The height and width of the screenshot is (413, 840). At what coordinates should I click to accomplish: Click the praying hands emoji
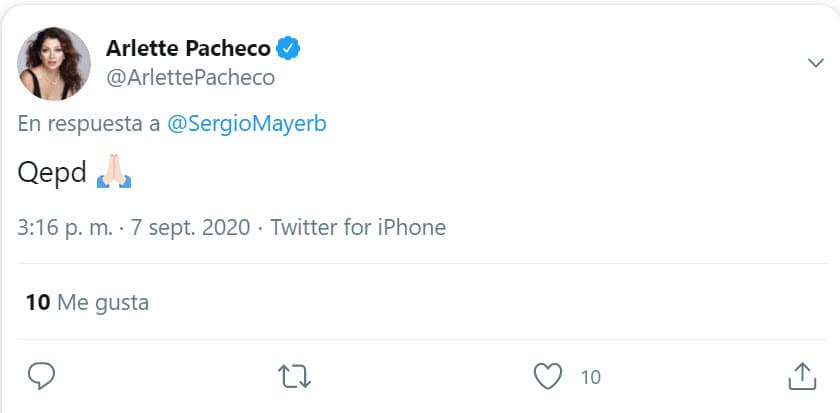tap(114, 173)
